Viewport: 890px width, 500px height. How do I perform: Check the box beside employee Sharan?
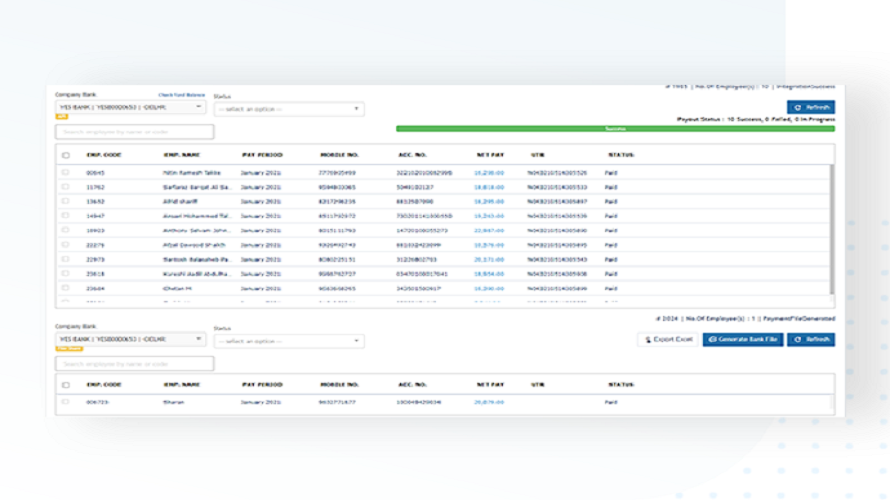(x=66, y=402)
